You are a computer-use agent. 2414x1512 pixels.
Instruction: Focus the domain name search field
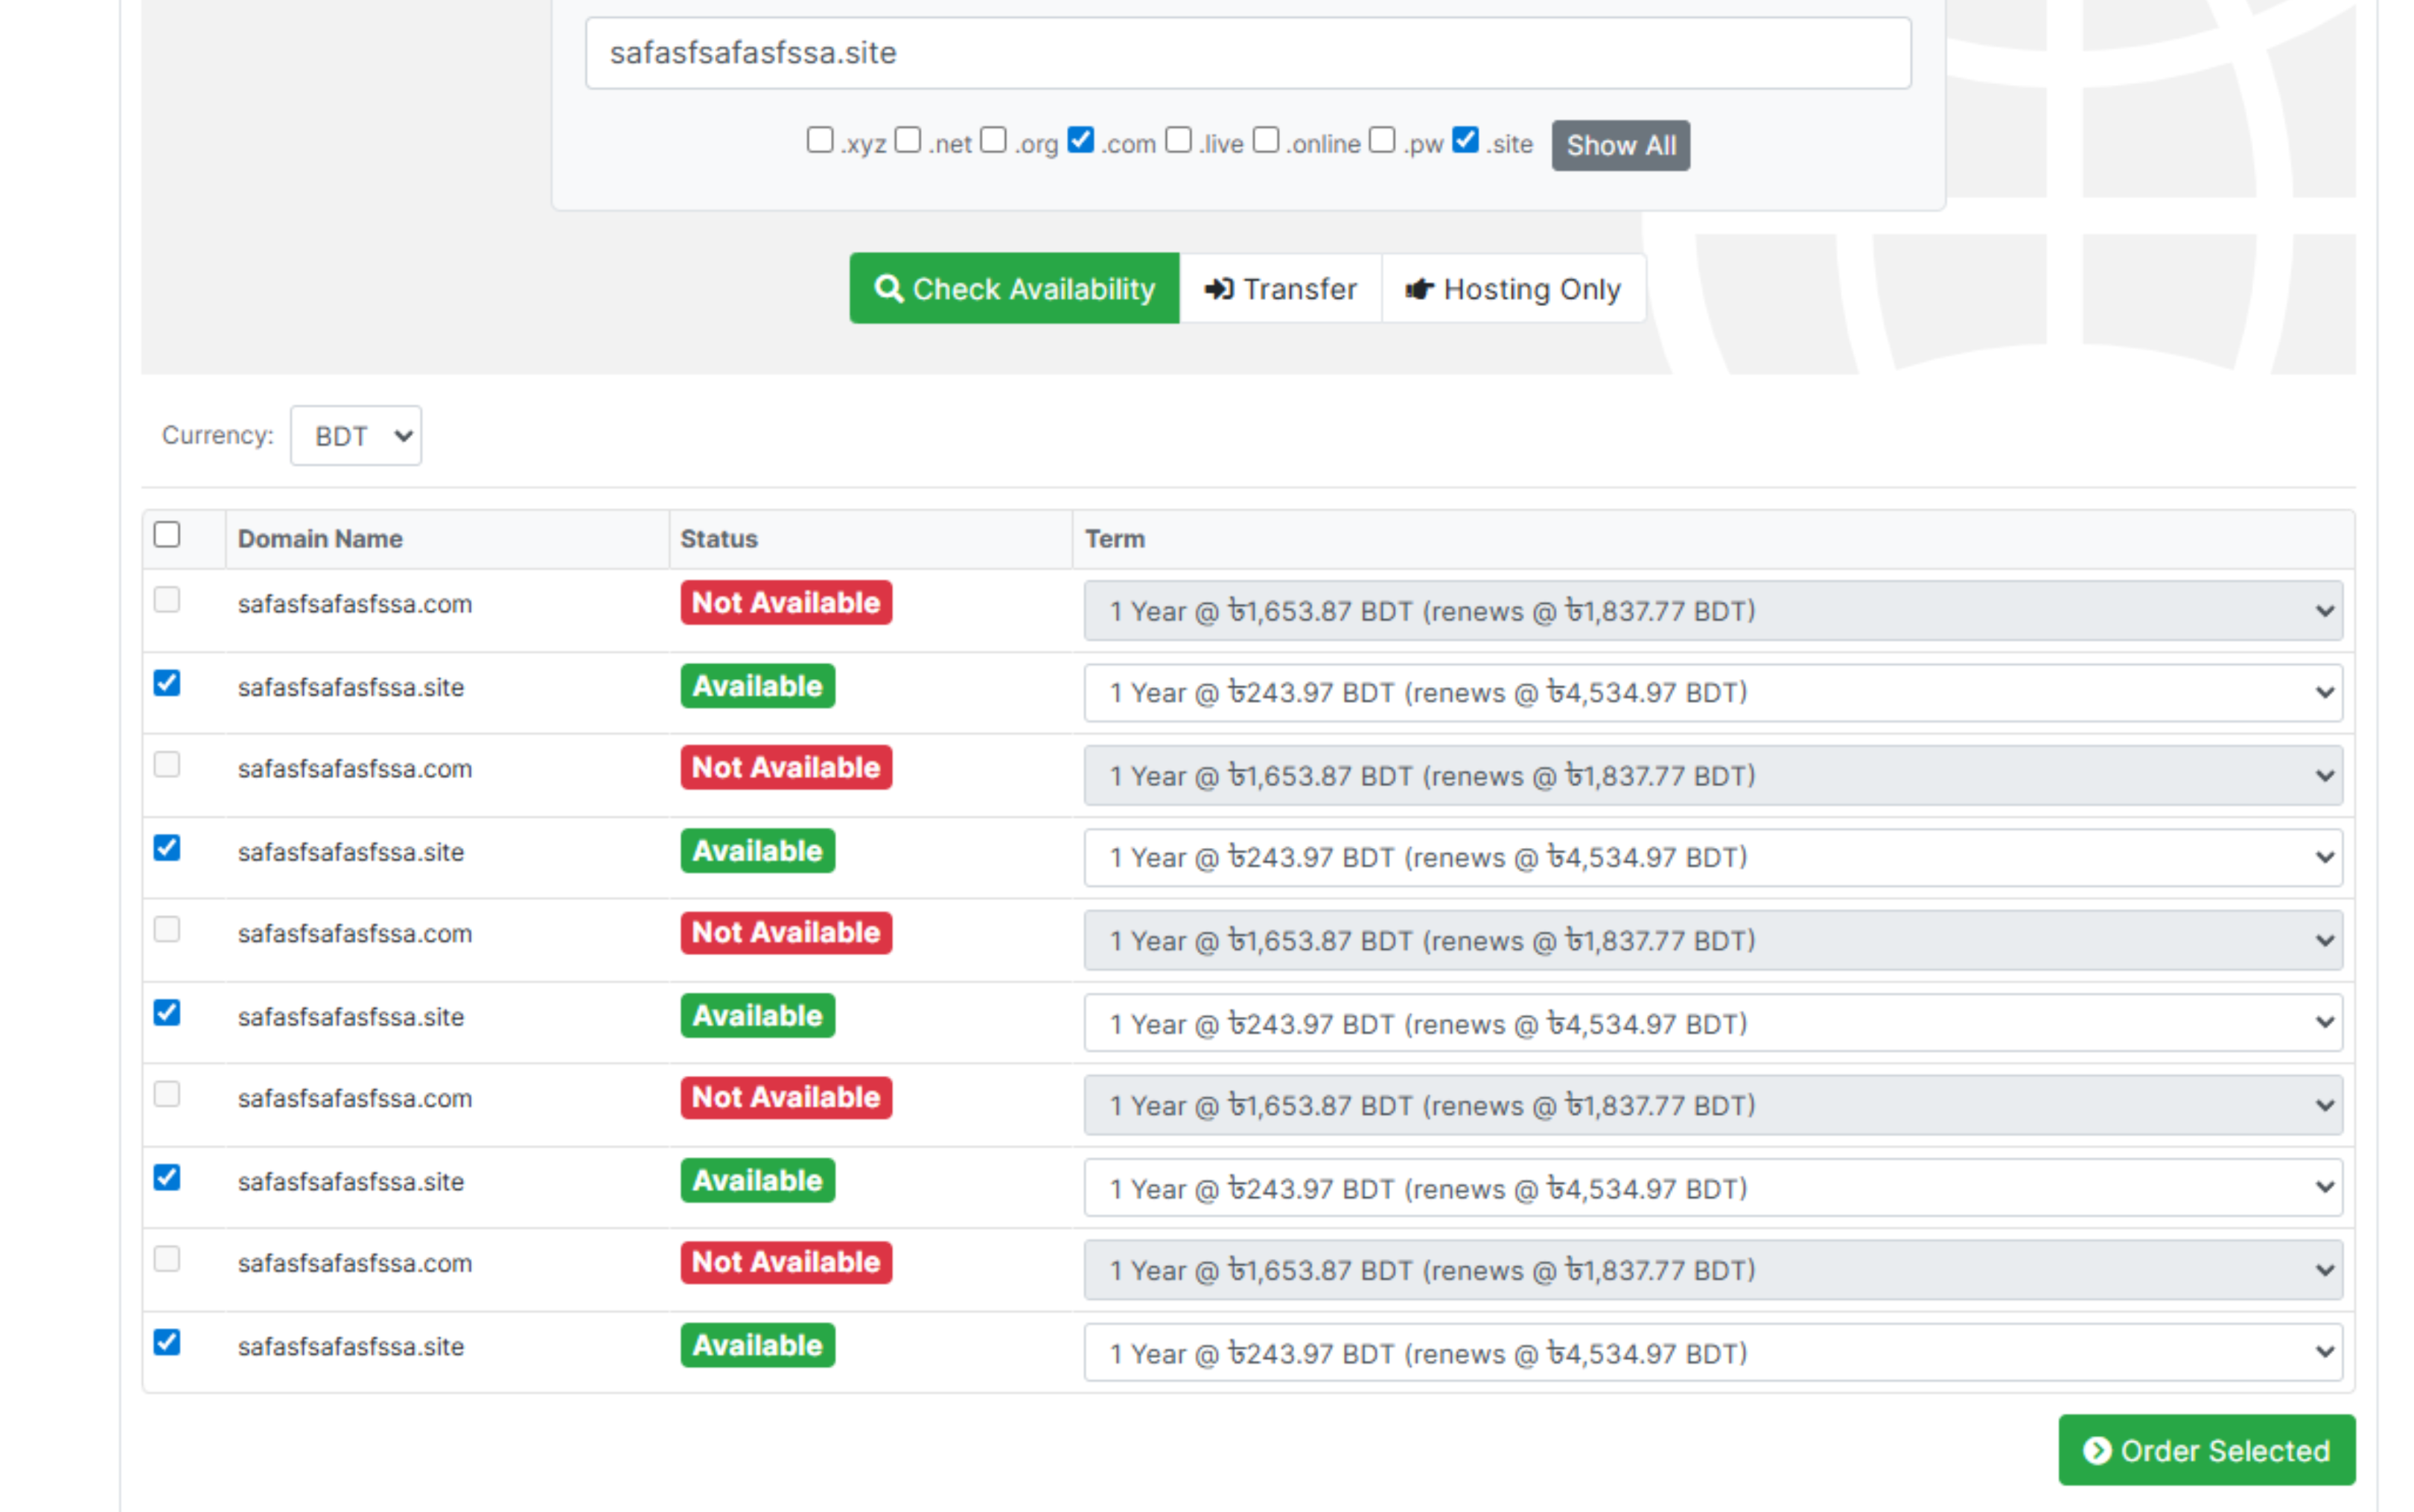[1247, 53]
